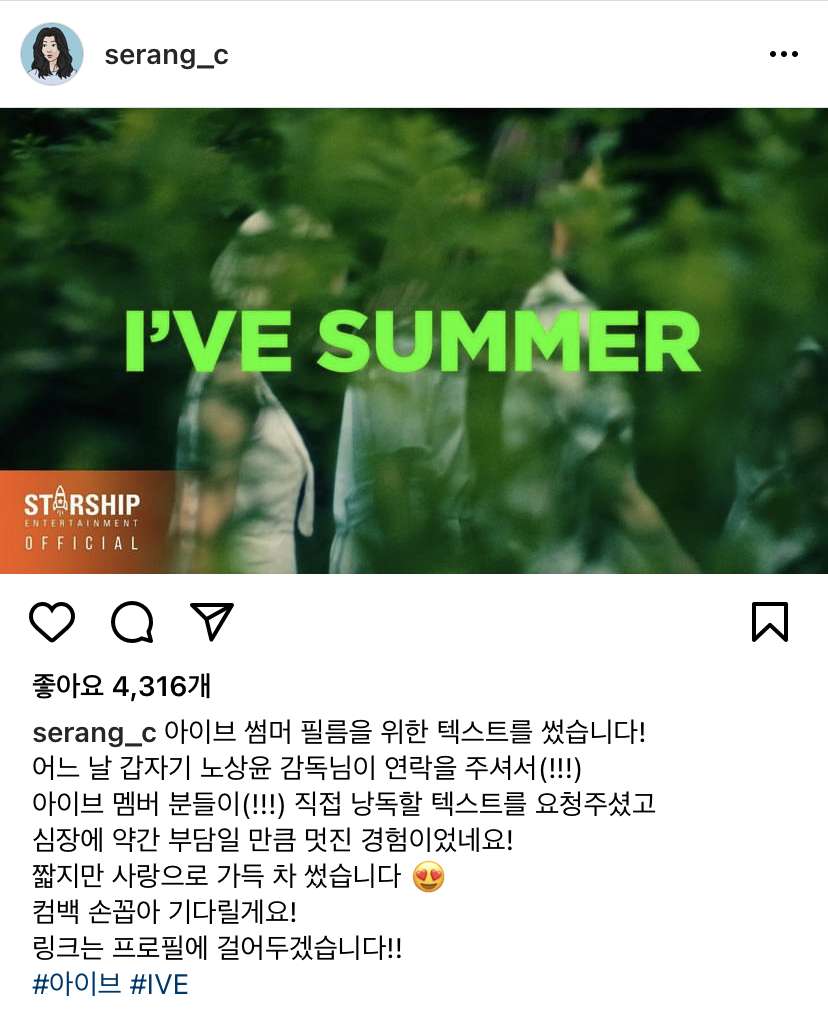Screen dimensions: 828x1017
Task: Like the post with the heart icon
Action: pos(52,622)
